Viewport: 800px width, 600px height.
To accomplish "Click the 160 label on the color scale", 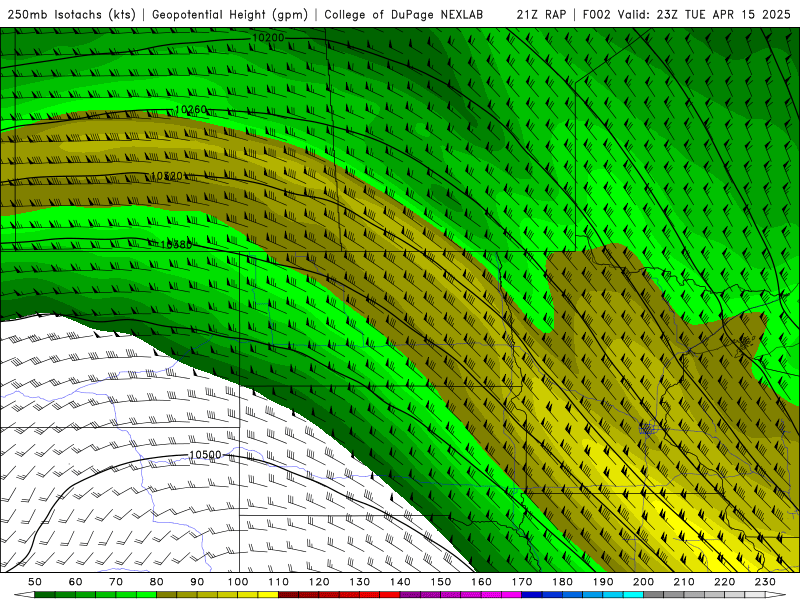I will 481,582.
